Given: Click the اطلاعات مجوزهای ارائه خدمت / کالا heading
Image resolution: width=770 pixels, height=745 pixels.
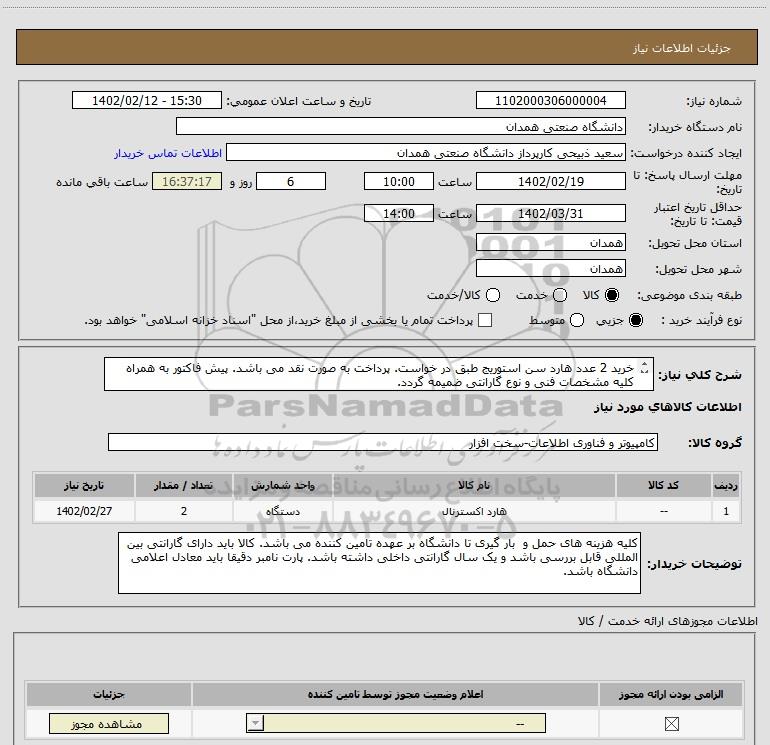Looking at the screenshot, I should coord(667,621).
